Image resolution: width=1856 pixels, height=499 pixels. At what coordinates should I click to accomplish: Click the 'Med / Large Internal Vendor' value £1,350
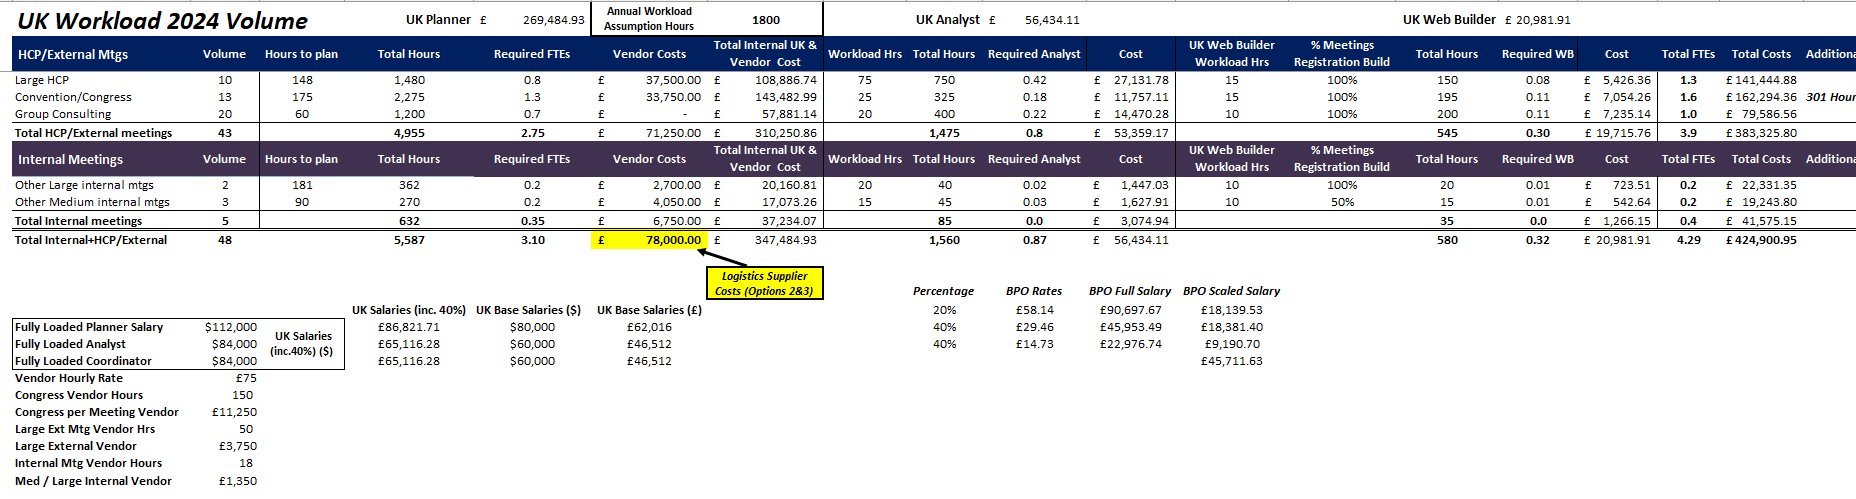click(x=238, y=481)
